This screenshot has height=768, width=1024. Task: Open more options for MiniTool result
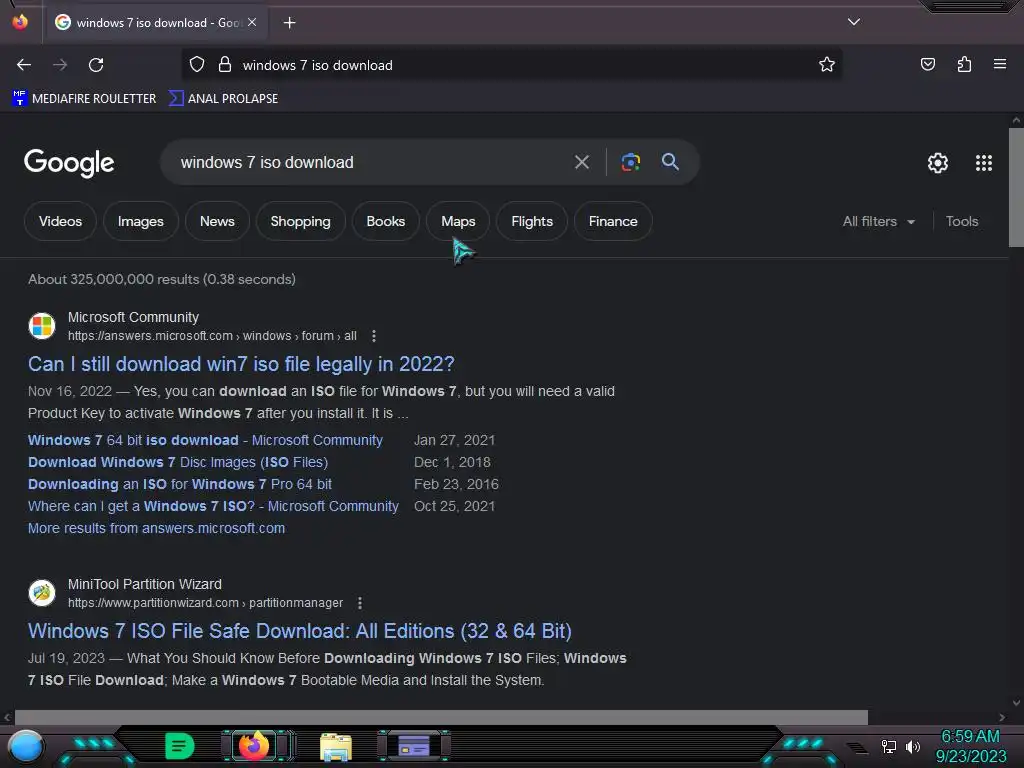coord(360,603)
